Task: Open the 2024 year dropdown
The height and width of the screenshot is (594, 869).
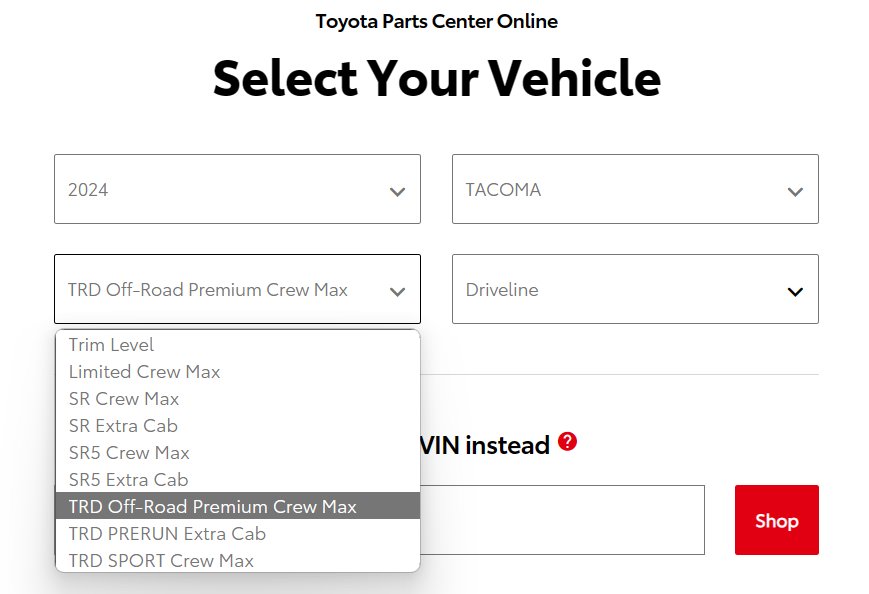Action: pos(237,189)
